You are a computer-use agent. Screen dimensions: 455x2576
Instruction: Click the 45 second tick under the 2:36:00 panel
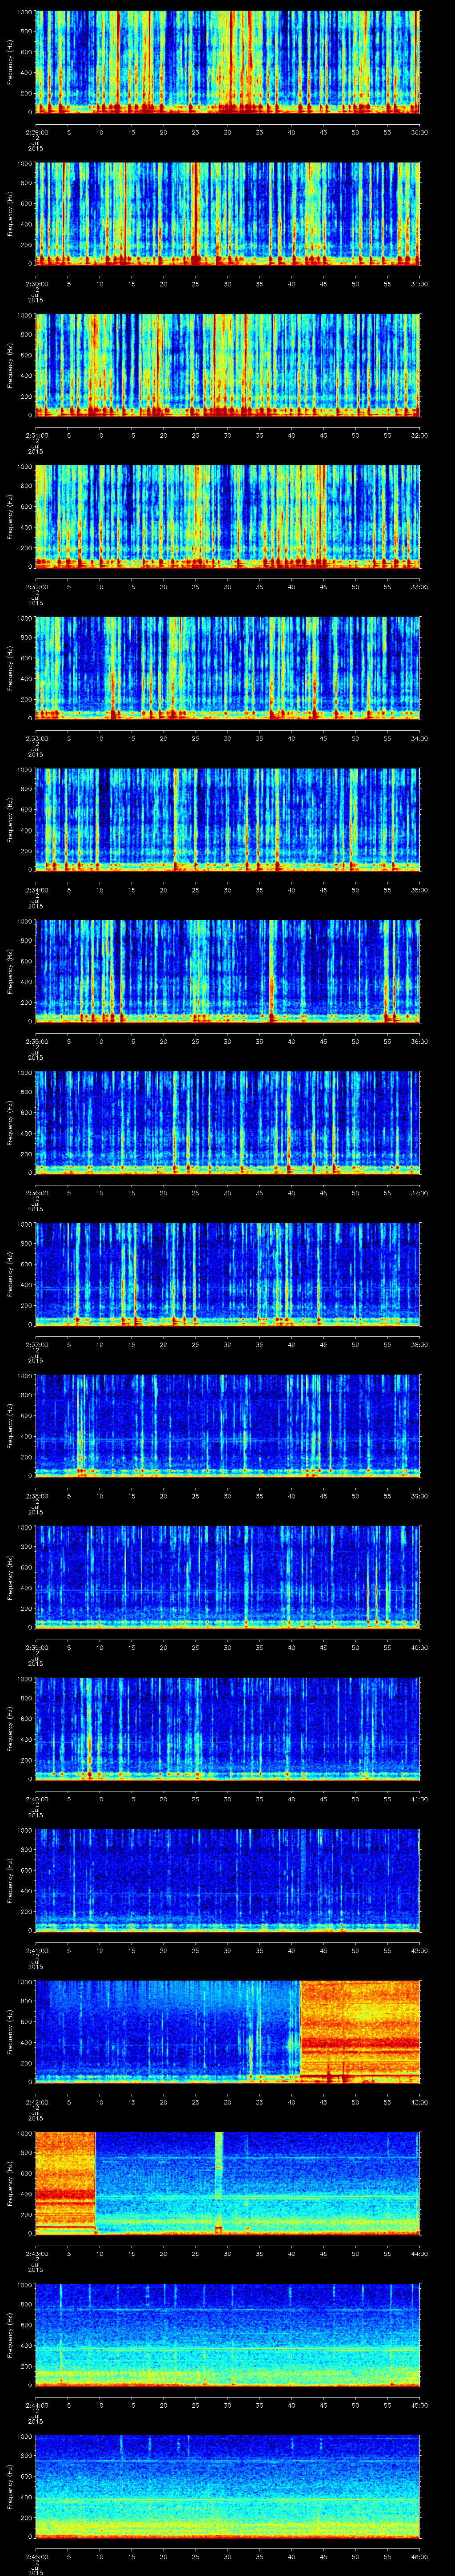pos(323,1193)
